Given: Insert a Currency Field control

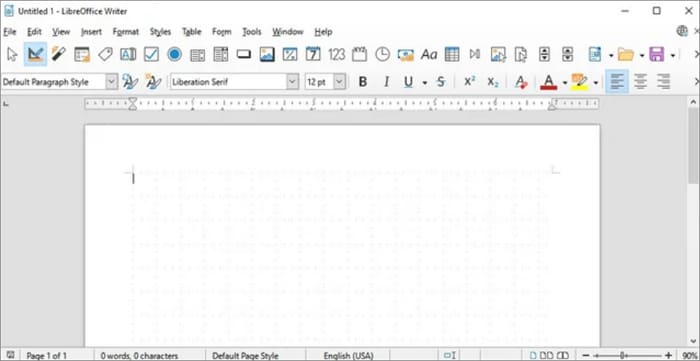Looking at the screenshot, I should click(x=406, y=54).
